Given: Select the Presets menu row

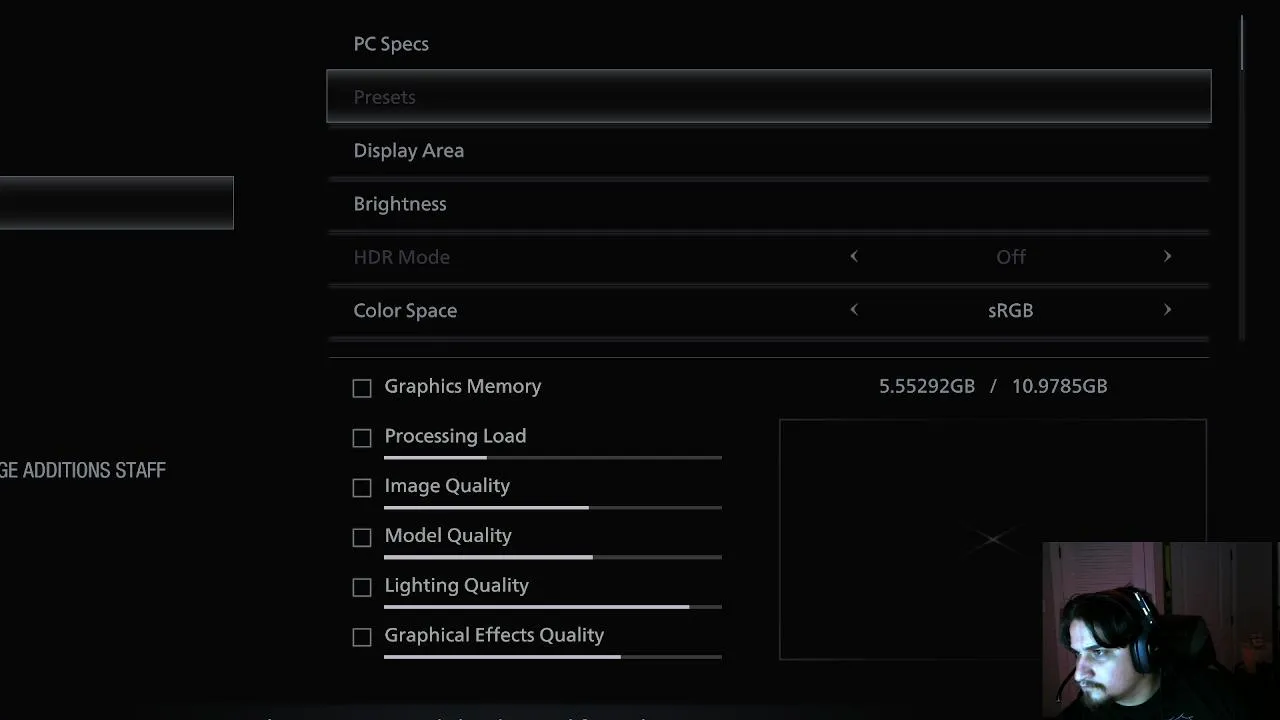Looking at the screenshot, I should coord(768,97).
